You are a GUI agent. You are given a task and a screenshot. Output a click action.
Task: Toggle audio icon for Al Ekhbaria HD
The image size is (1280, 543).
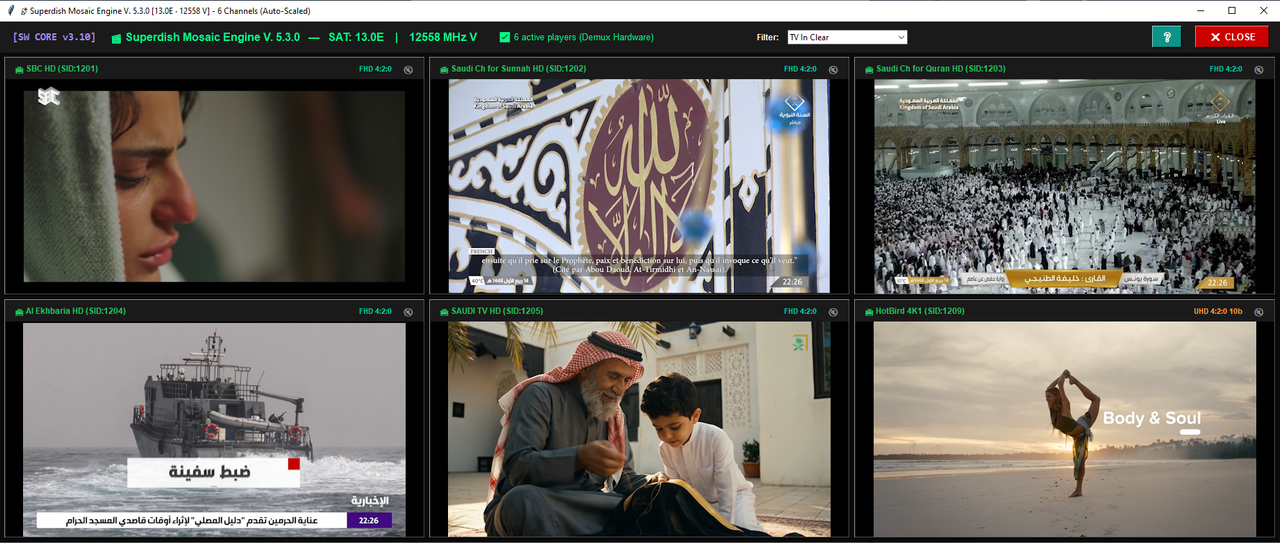click(408, 311)
